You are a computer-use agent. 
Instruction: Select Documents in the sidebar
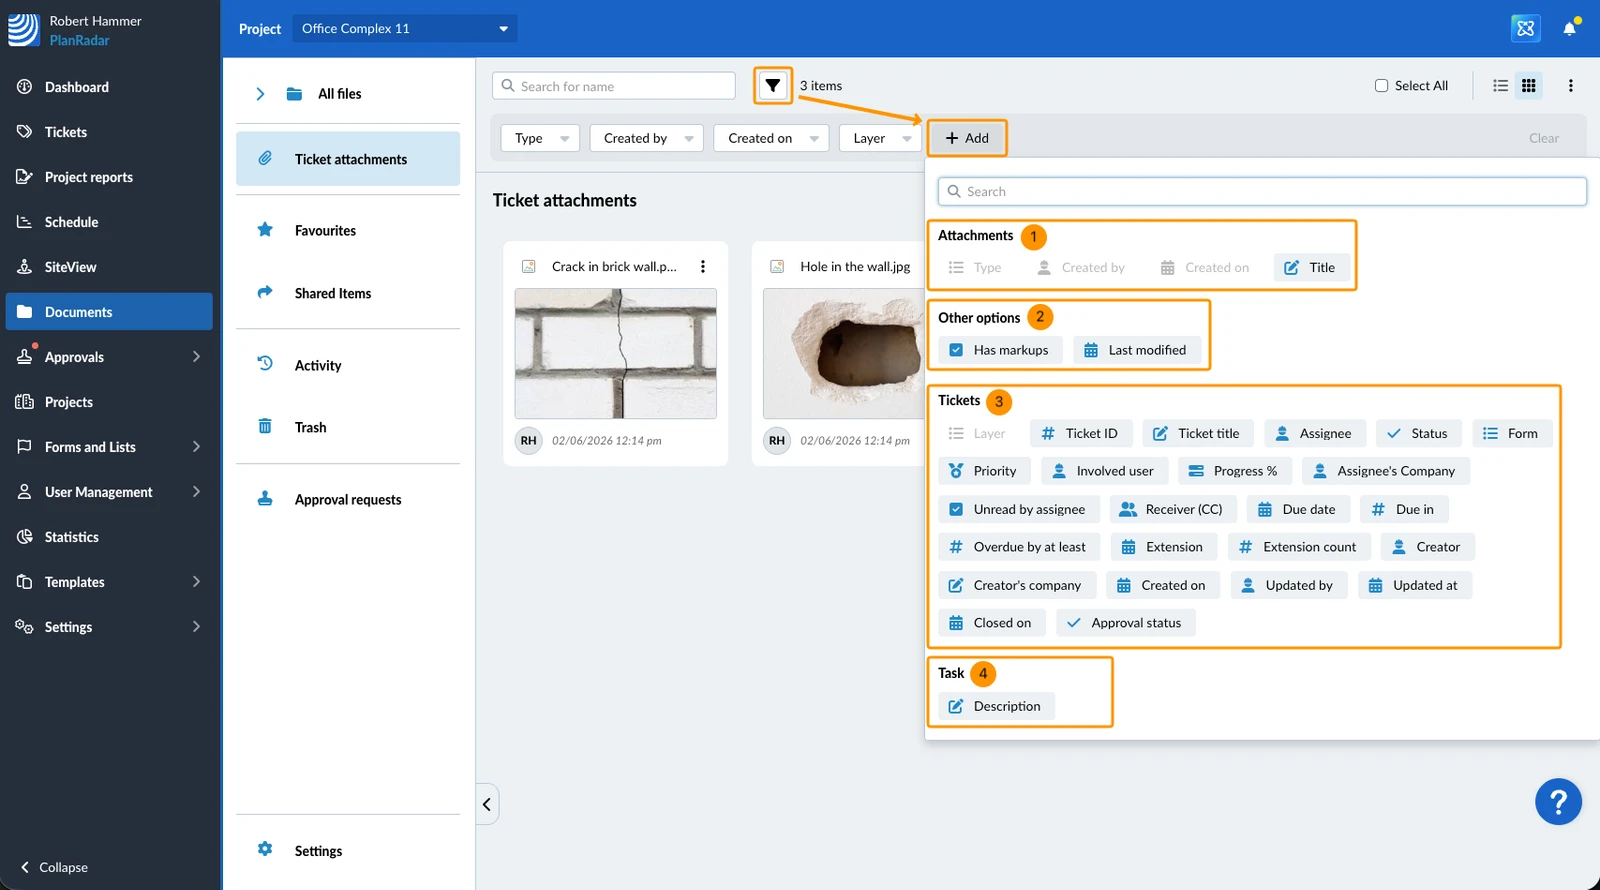coord(110,312)
